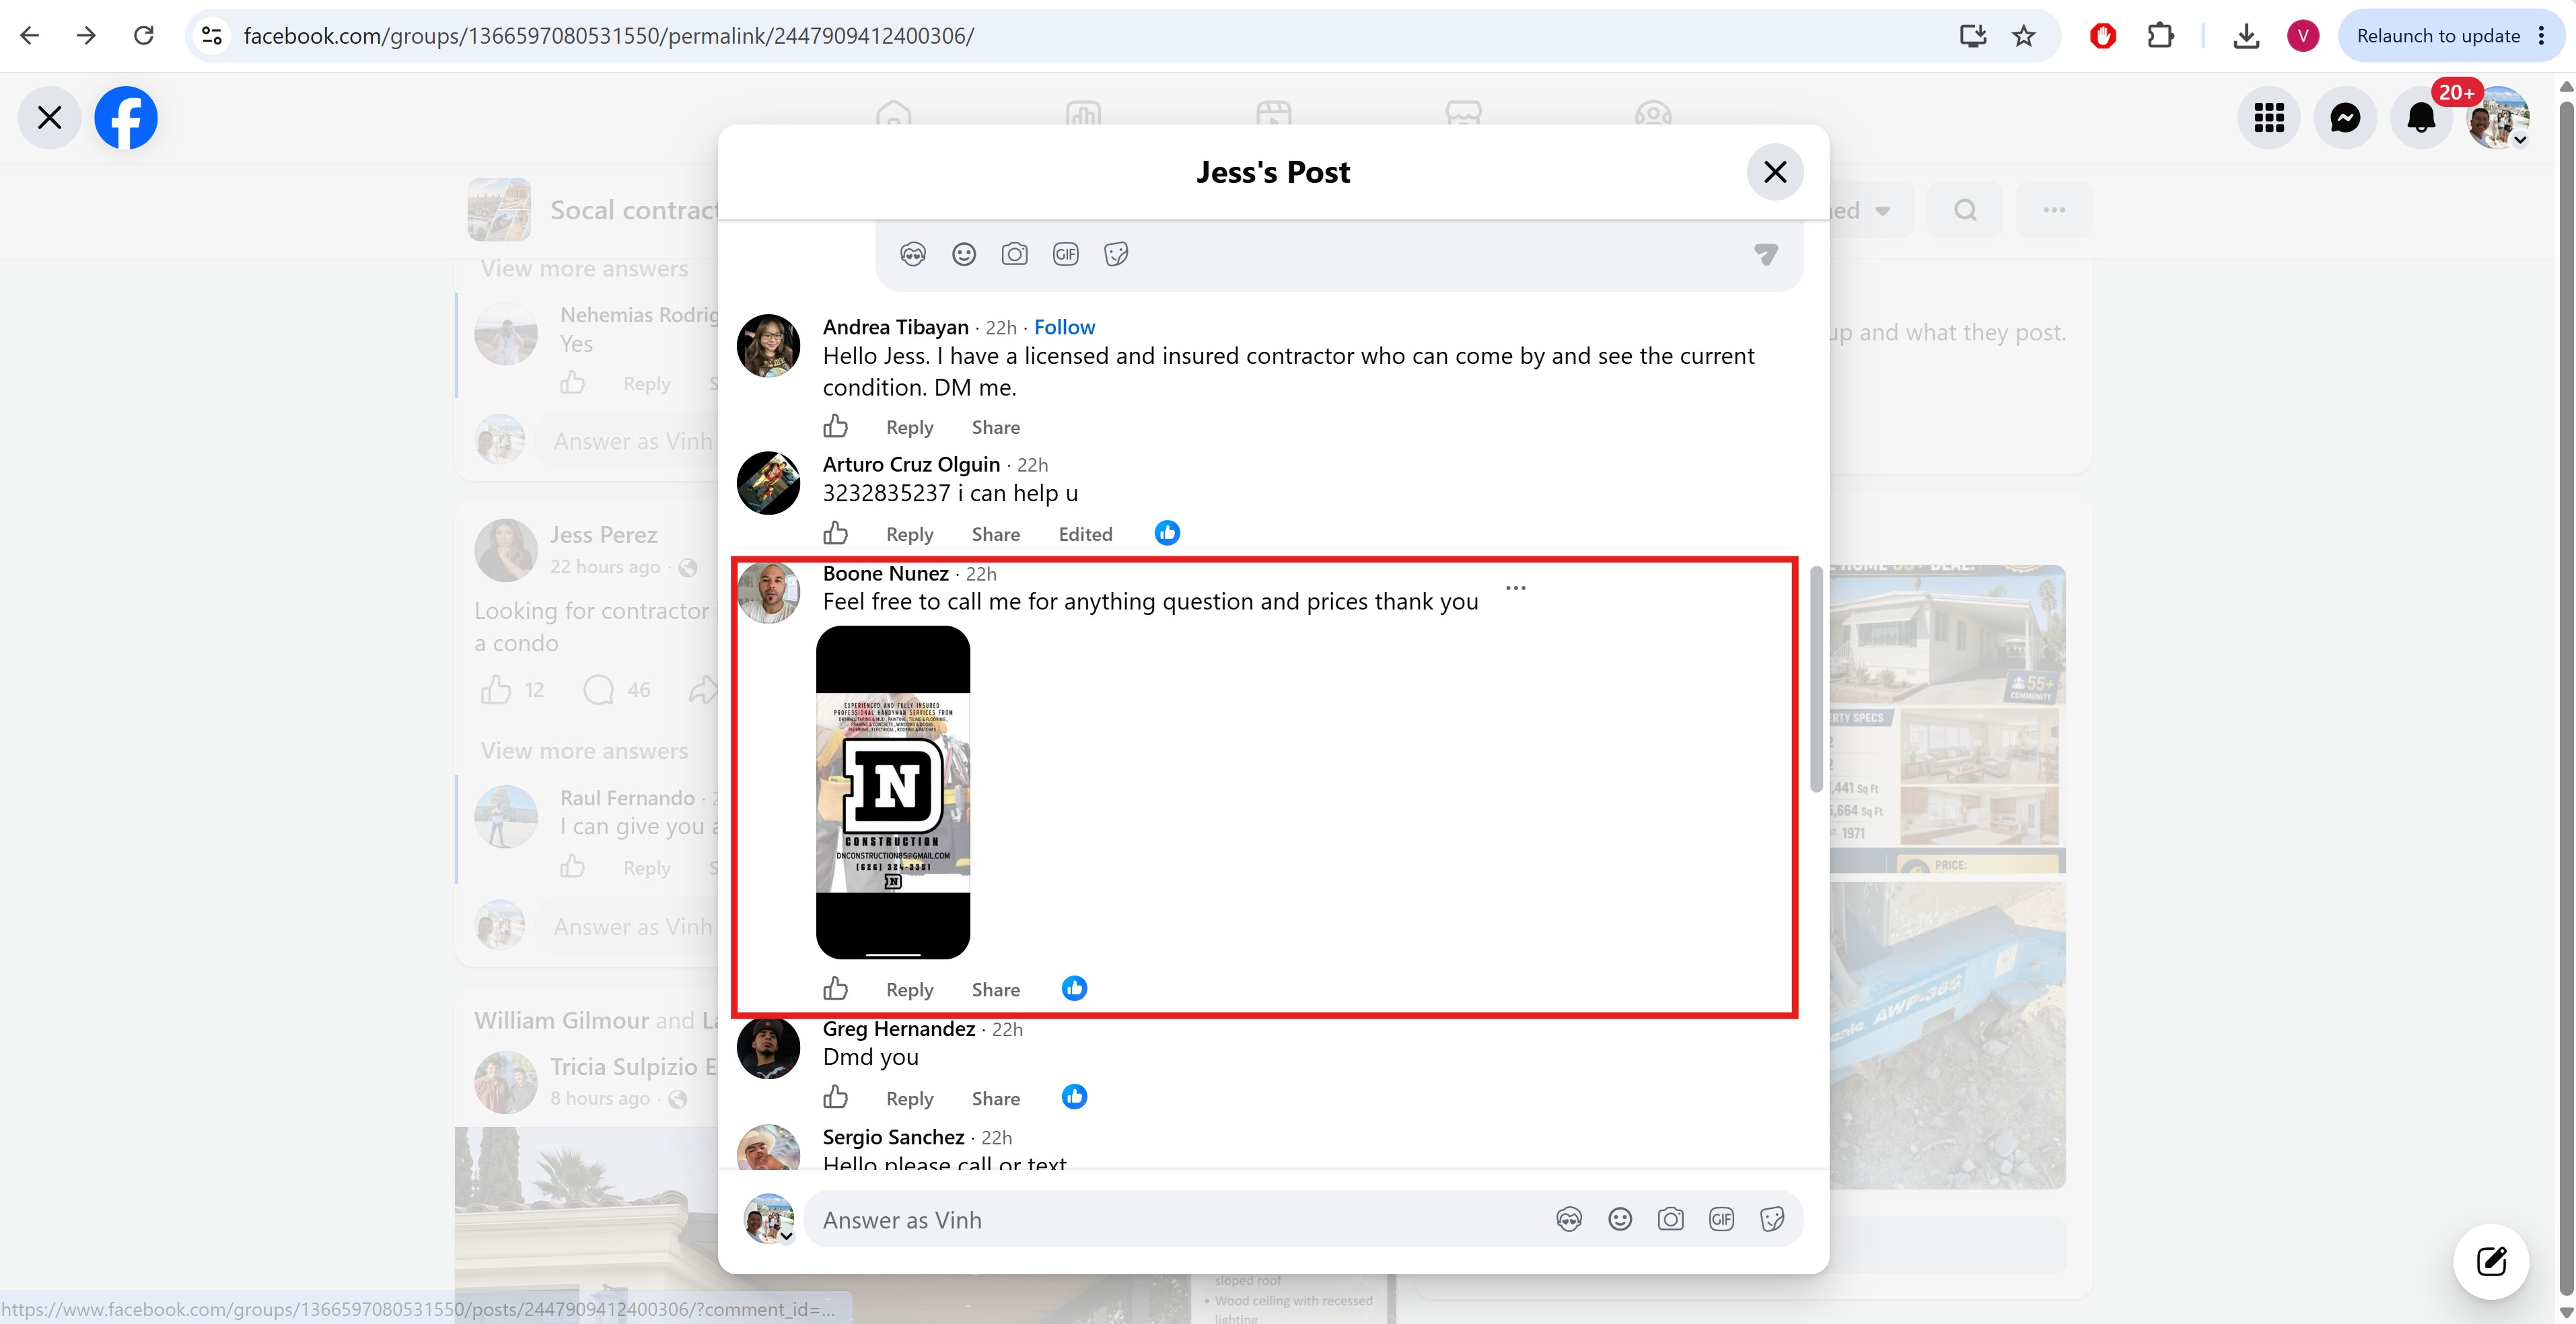Open the notifications bell
Viewport: 2576px width, 1324px height.
click(2421, 118)
